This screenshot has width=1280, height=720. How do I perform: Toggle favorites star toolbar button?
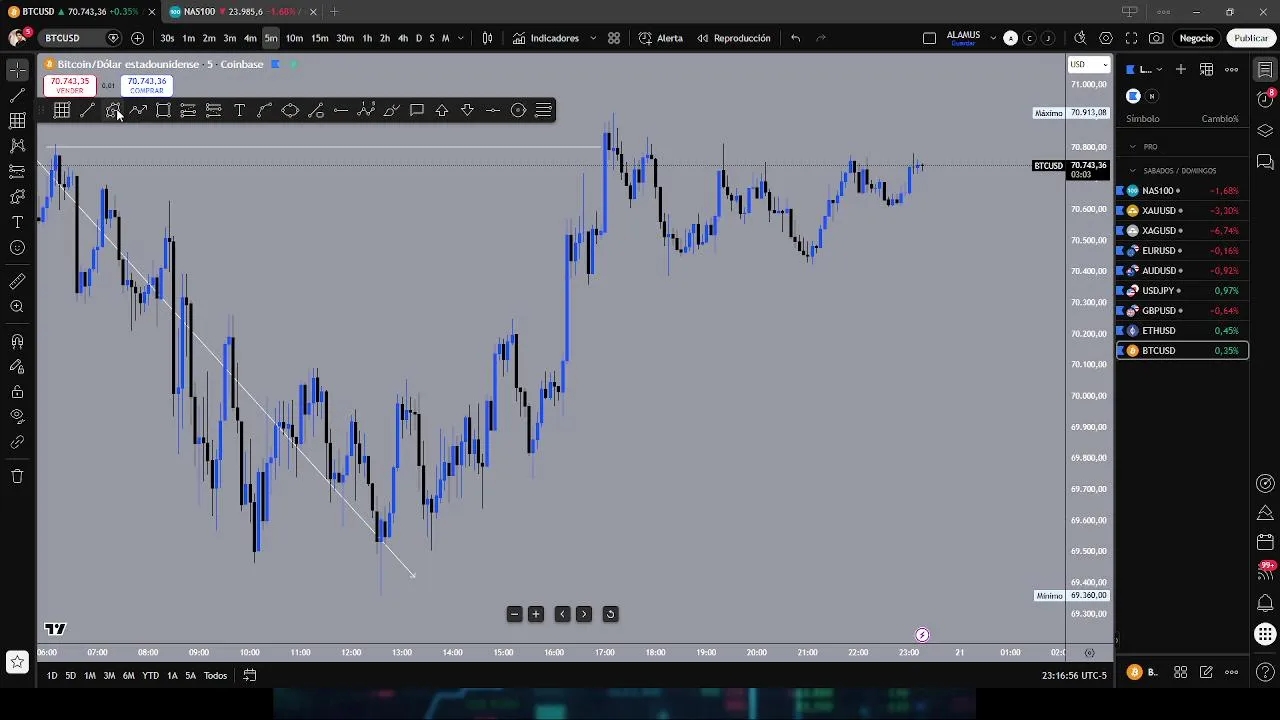point(17,661)
